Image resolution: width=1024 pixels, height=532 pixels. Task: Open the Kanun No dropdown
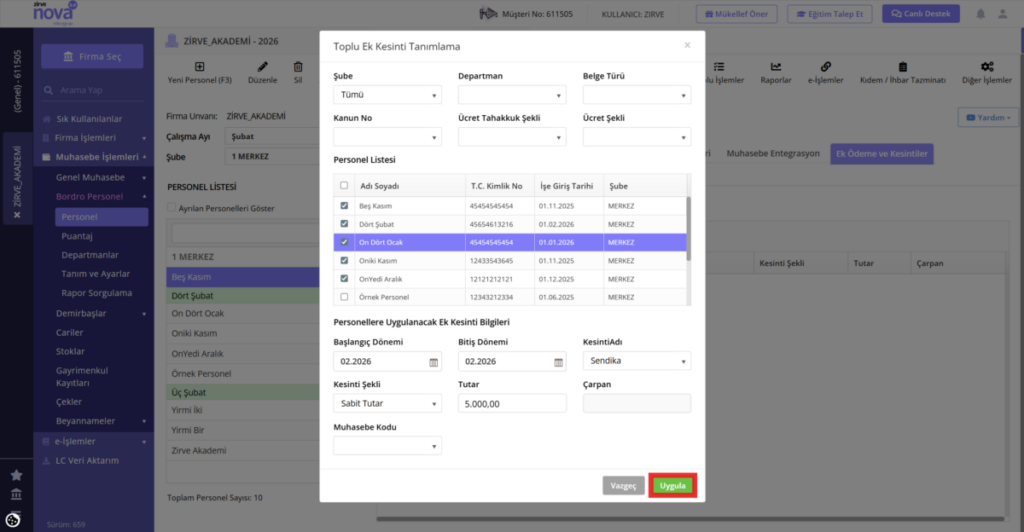coord(387,137)
